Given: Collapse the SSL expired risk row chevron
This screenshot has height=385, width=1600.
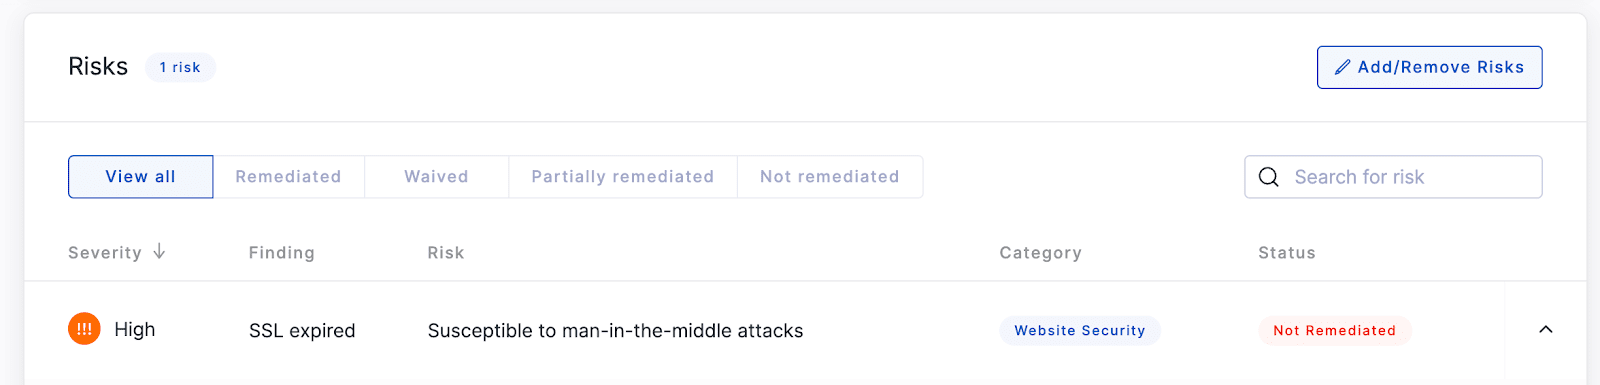Looking at the screenshot, I should (1545, 330).
